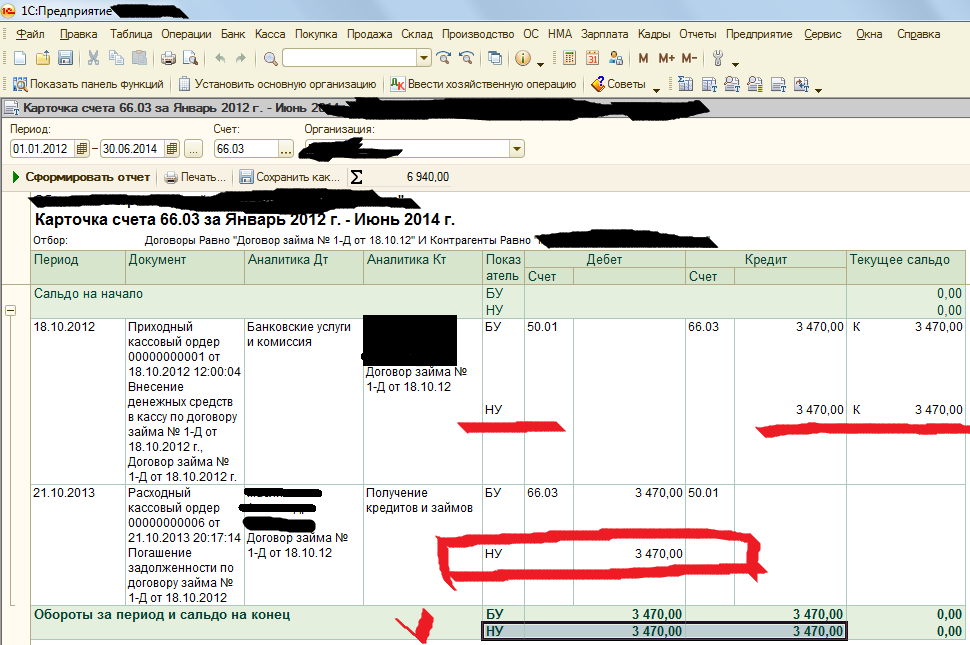
Task: Open the Банк menu
Action: click(233, 34)
